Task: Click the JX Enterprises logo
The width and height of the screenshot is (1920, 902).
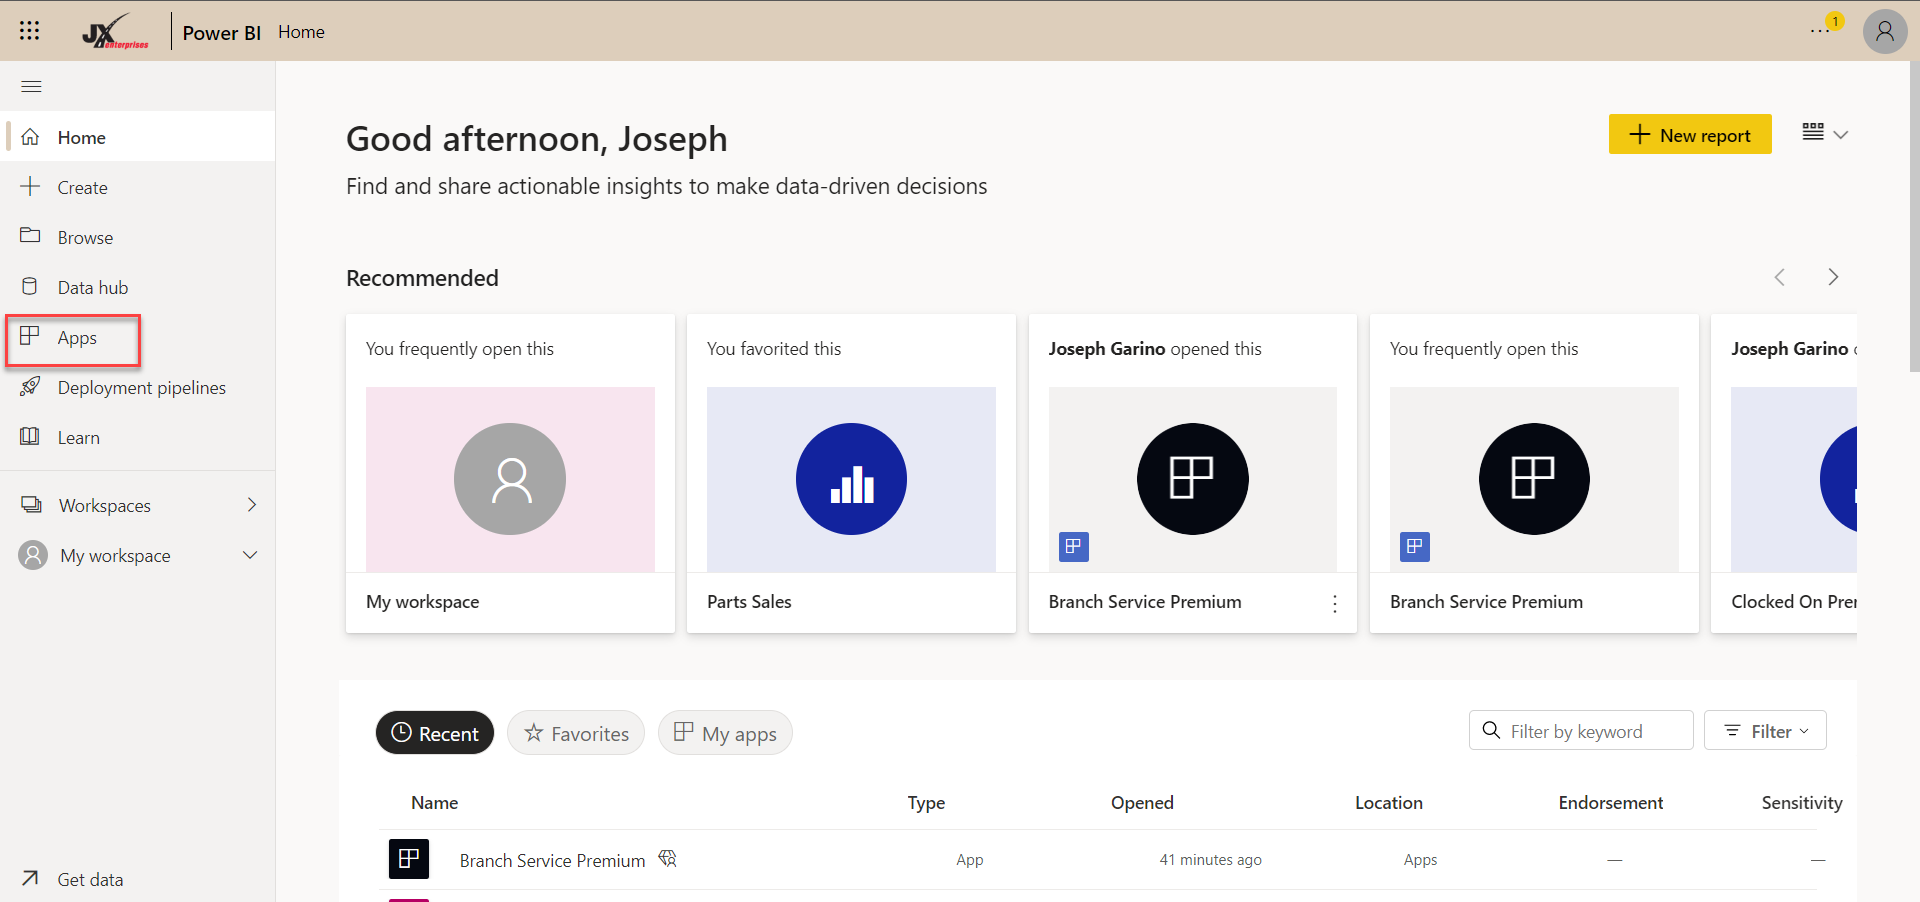Action: coord(115,31)
